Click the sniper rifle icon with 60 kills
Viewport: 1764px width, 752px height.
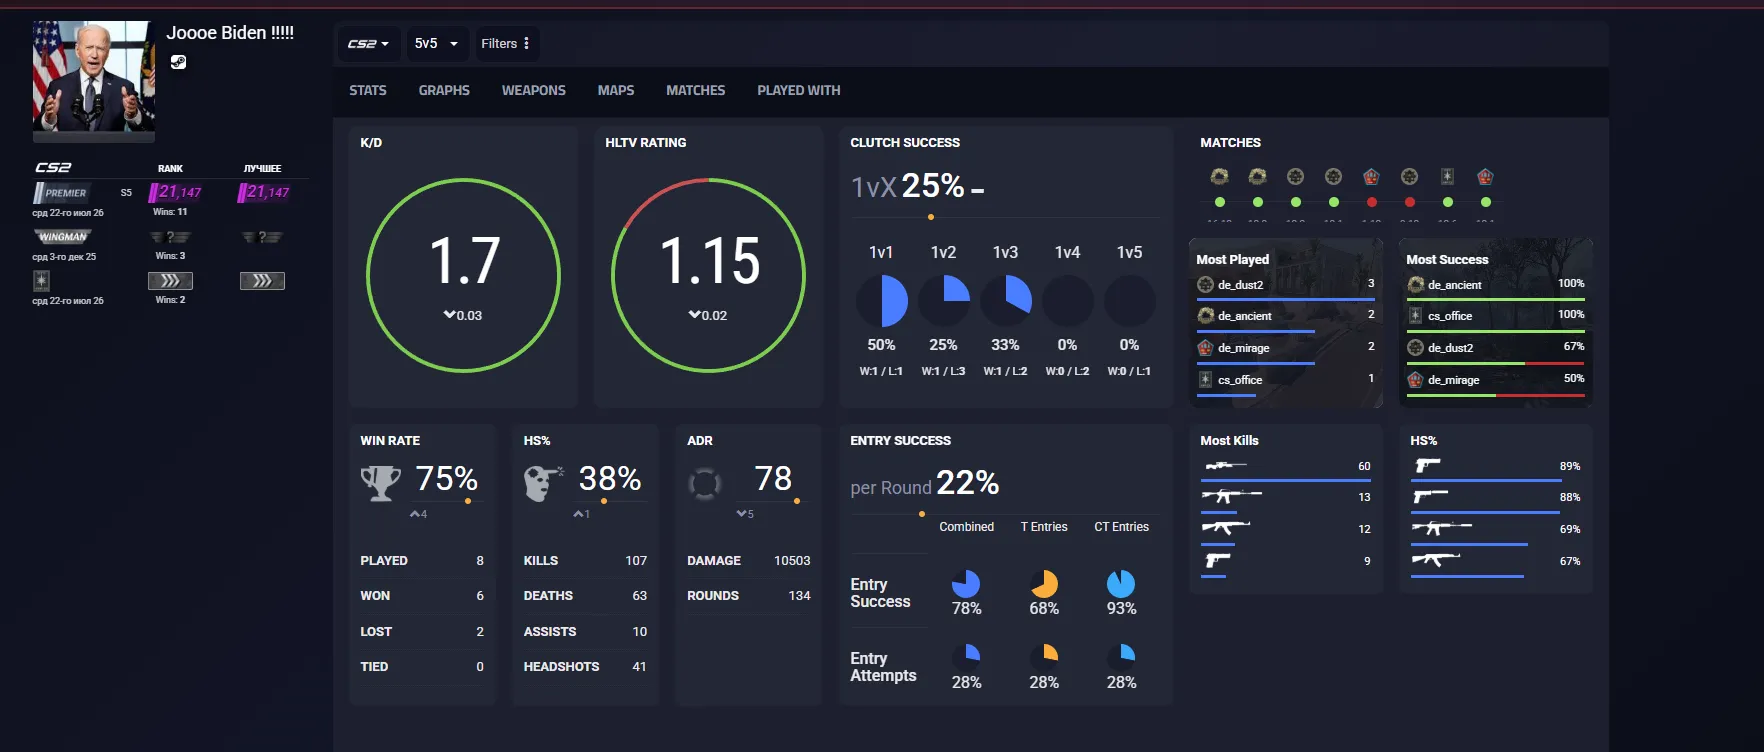pos(1225,466)
